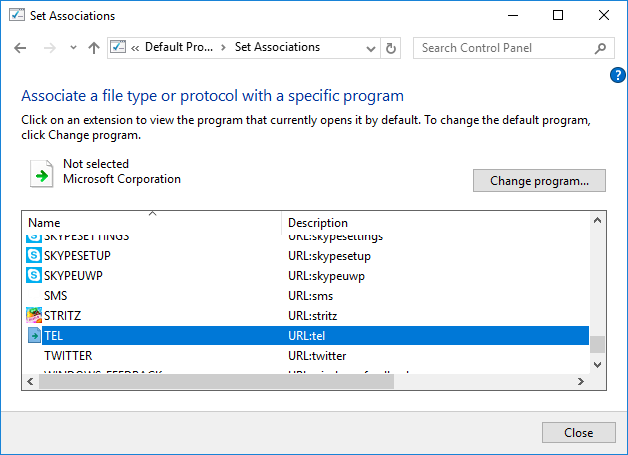This screenshot has width=628, height=455.
Task: Click the Close button at the bottom
Action: point(578,433)
